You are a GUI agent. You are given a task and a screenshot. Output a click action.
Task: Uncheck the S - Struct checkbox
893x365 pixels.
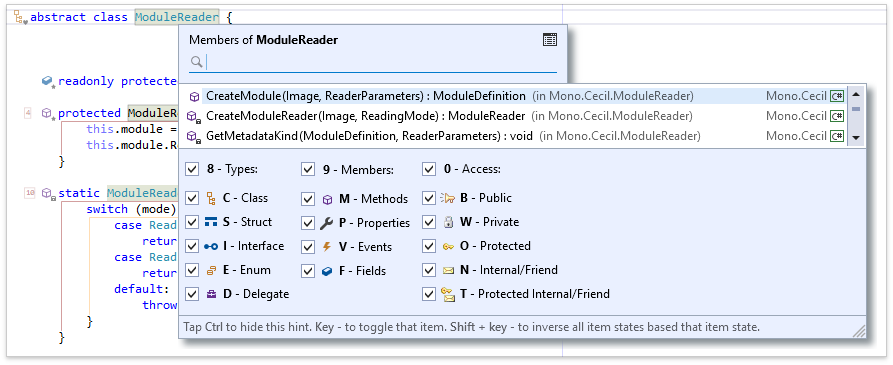(192, 222)
